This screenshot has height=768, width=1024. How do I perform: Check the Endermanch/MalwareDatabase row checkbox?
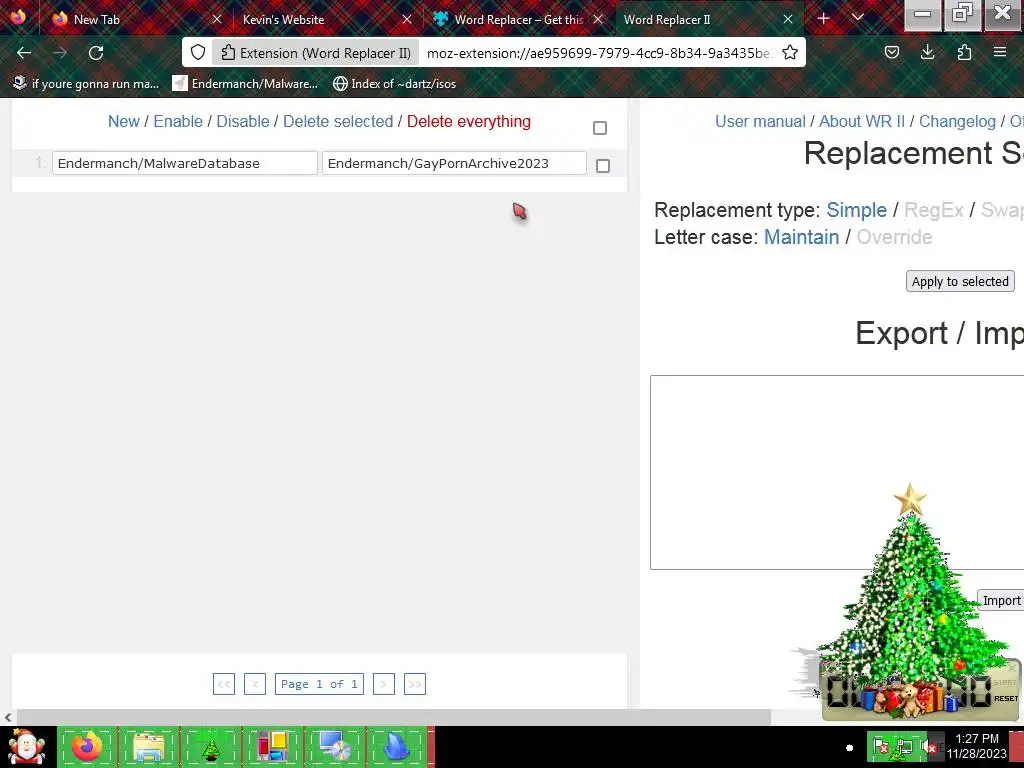[603, 166]
